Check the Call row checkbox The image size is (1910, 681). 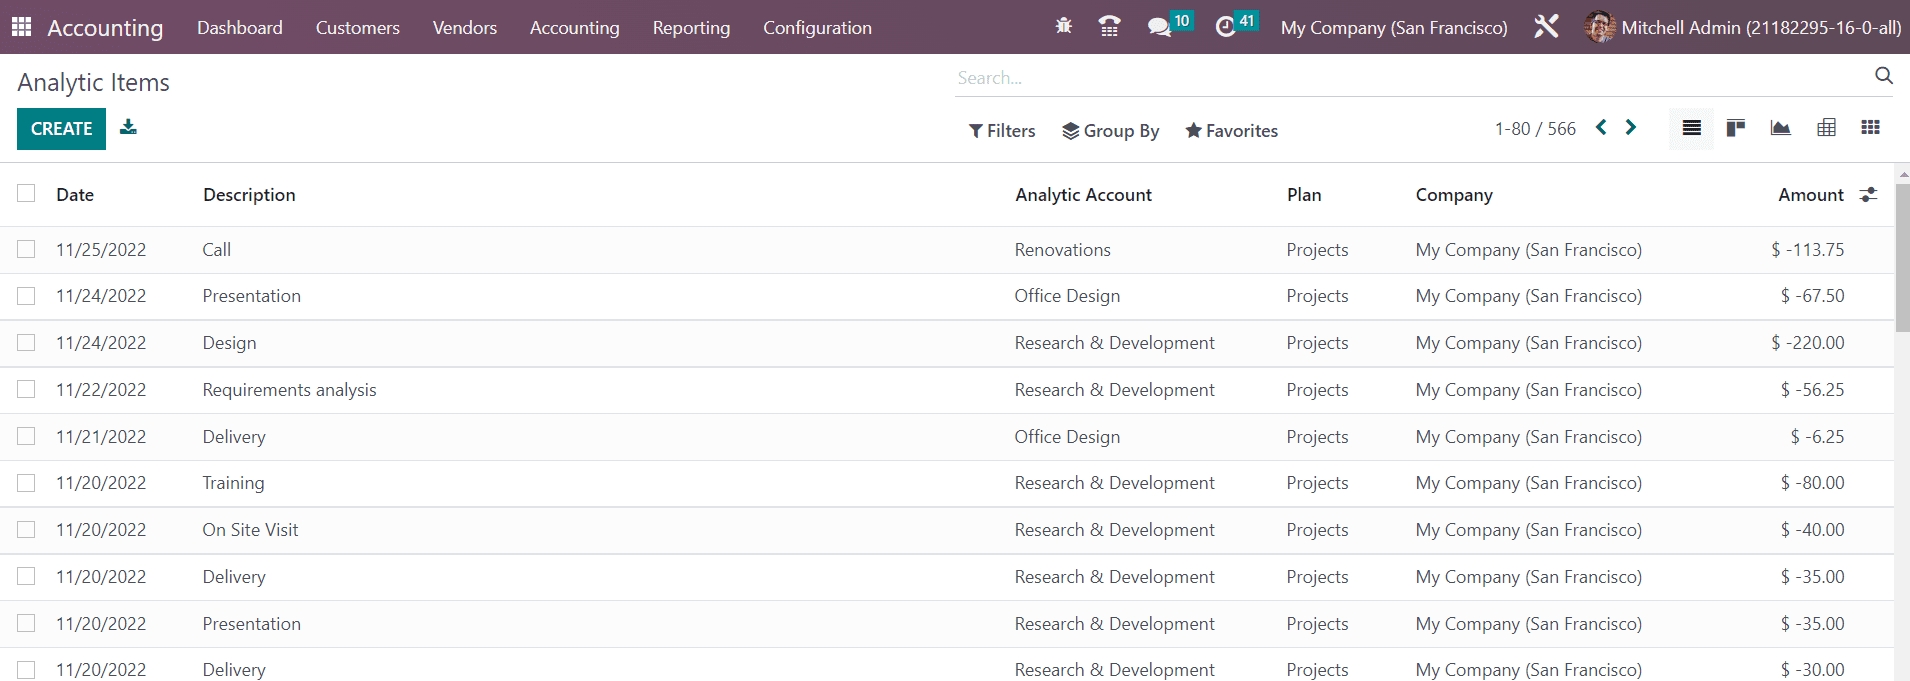point(26,249)
